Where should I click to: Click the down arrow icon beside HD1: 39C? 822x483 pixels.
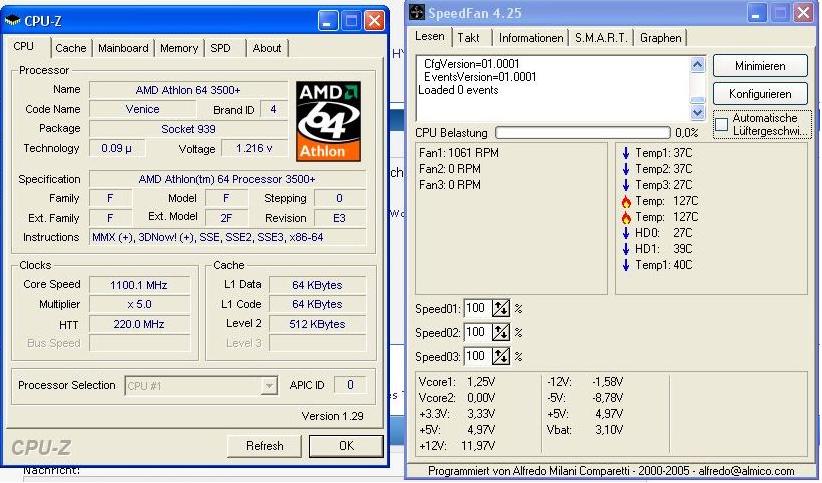coord(626,249)
